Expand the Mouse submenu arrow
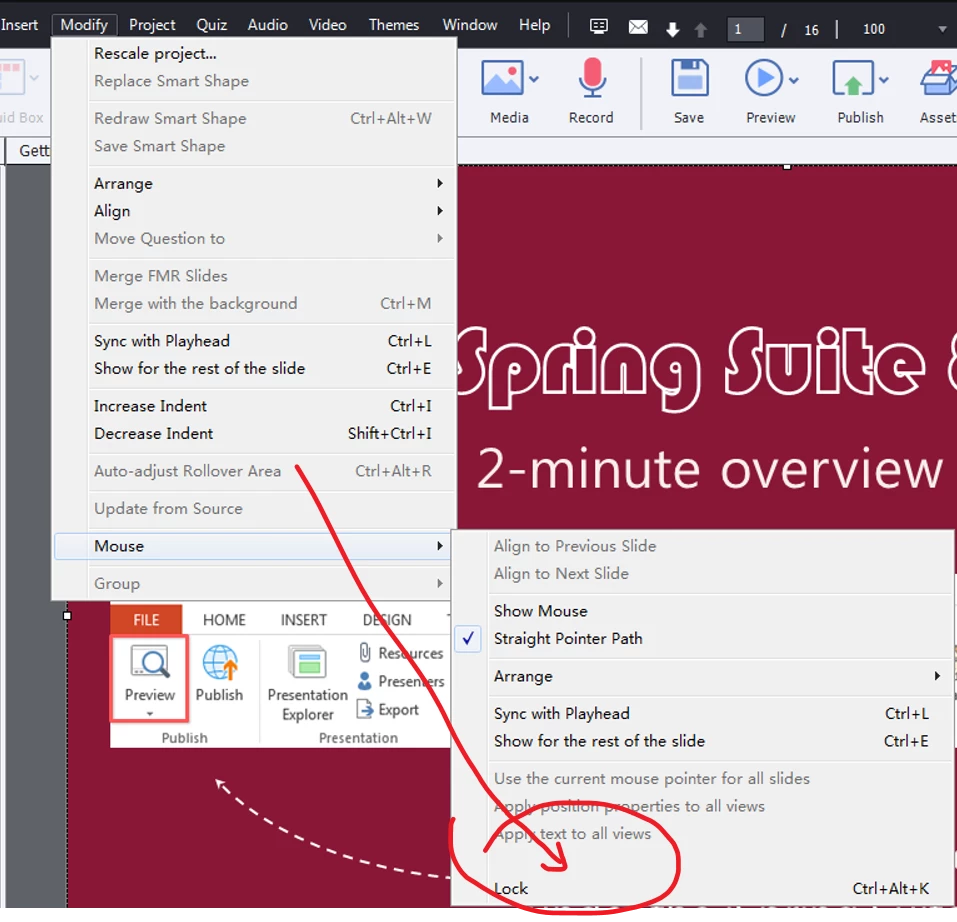This screenshot has height=922, width=957. (439, 546)
